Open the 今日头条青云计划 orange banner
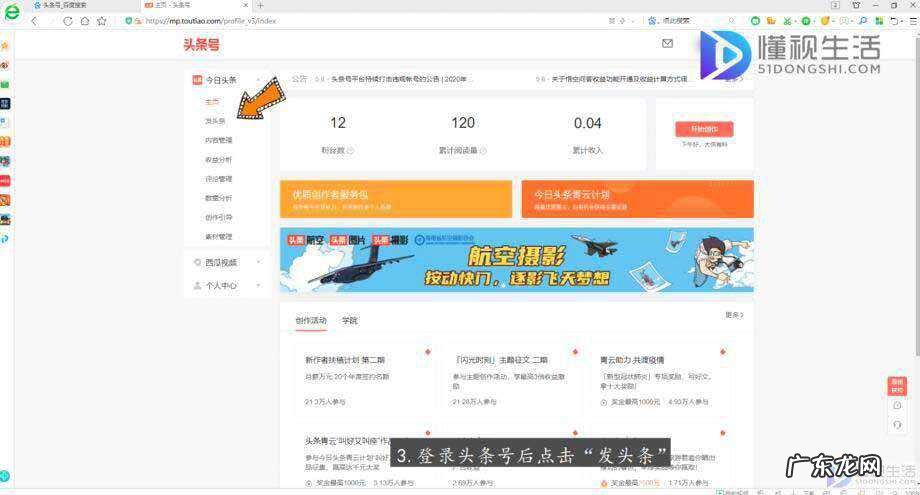920x495 pixels. (637, 199)
